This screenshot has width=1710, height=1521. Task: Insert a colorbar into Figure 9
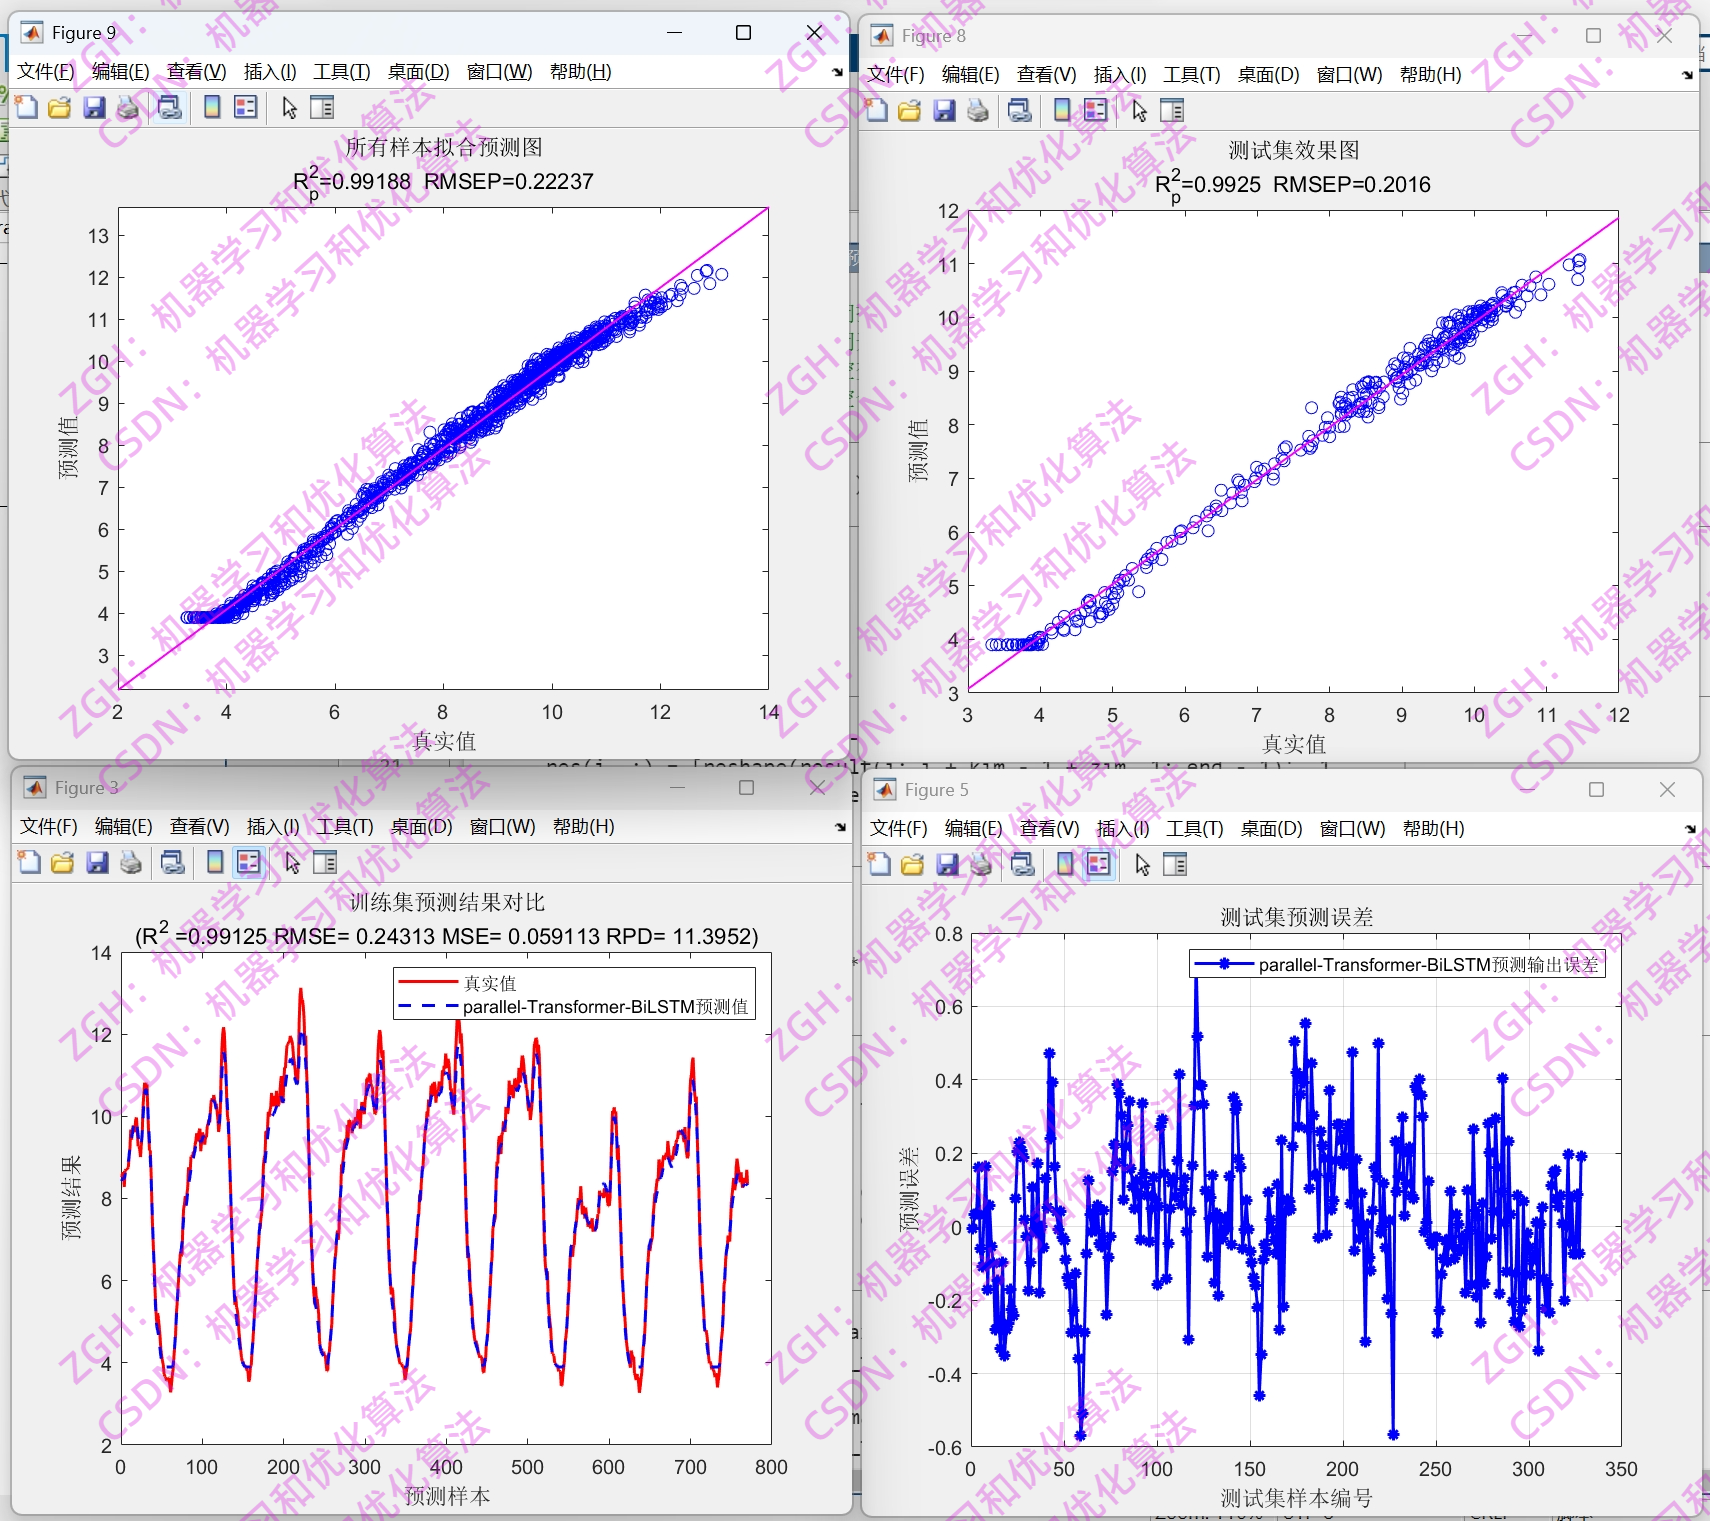[211, 107]
